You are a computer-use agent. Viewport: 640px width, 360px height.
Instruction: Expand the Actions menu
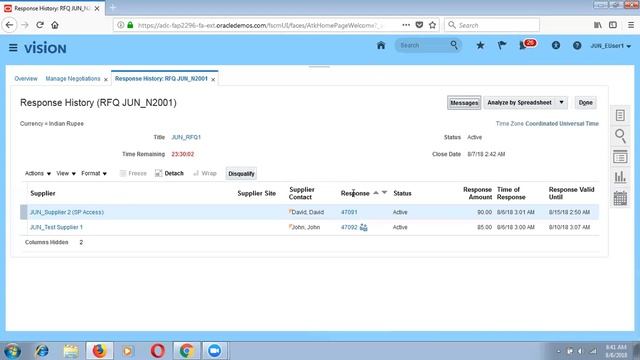pyautogui.click(x=38, y=173)
